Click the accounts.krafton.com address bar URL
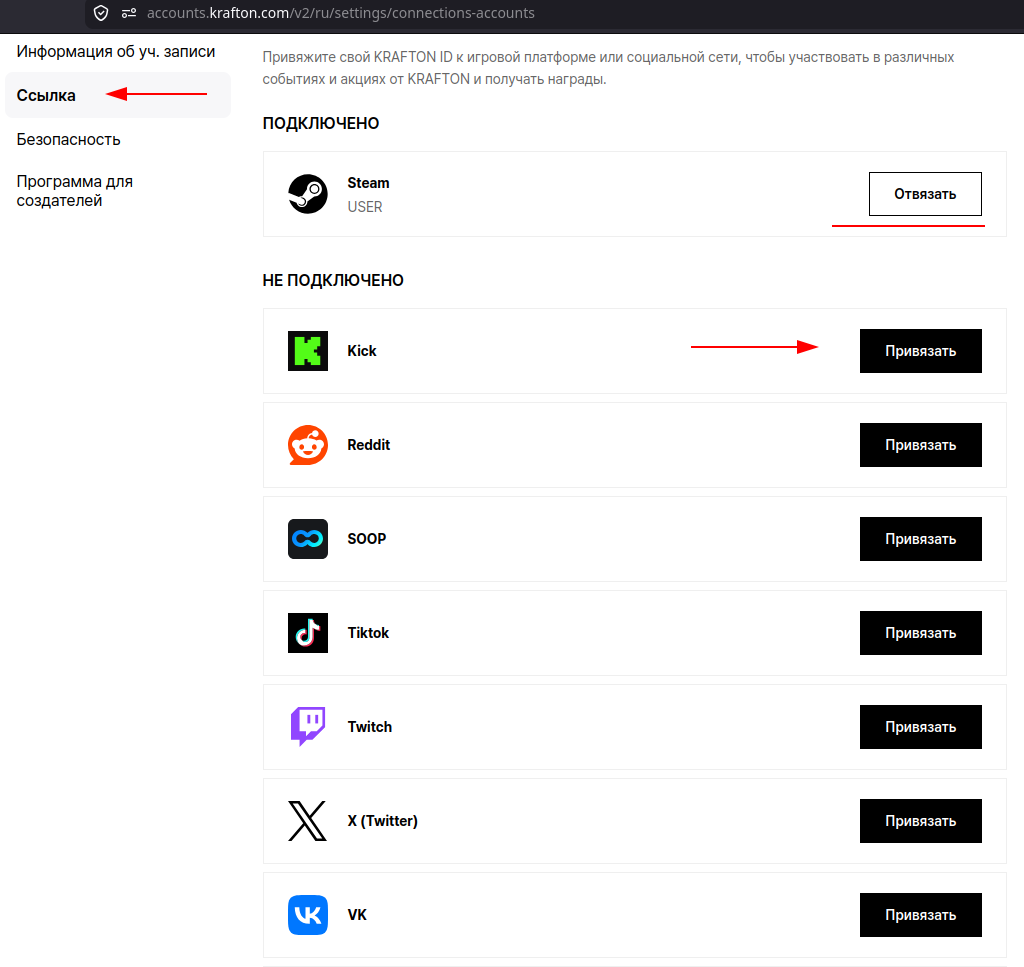This screenshot has width=1024, height=967. pyautogui.click(x=340, y=13)
